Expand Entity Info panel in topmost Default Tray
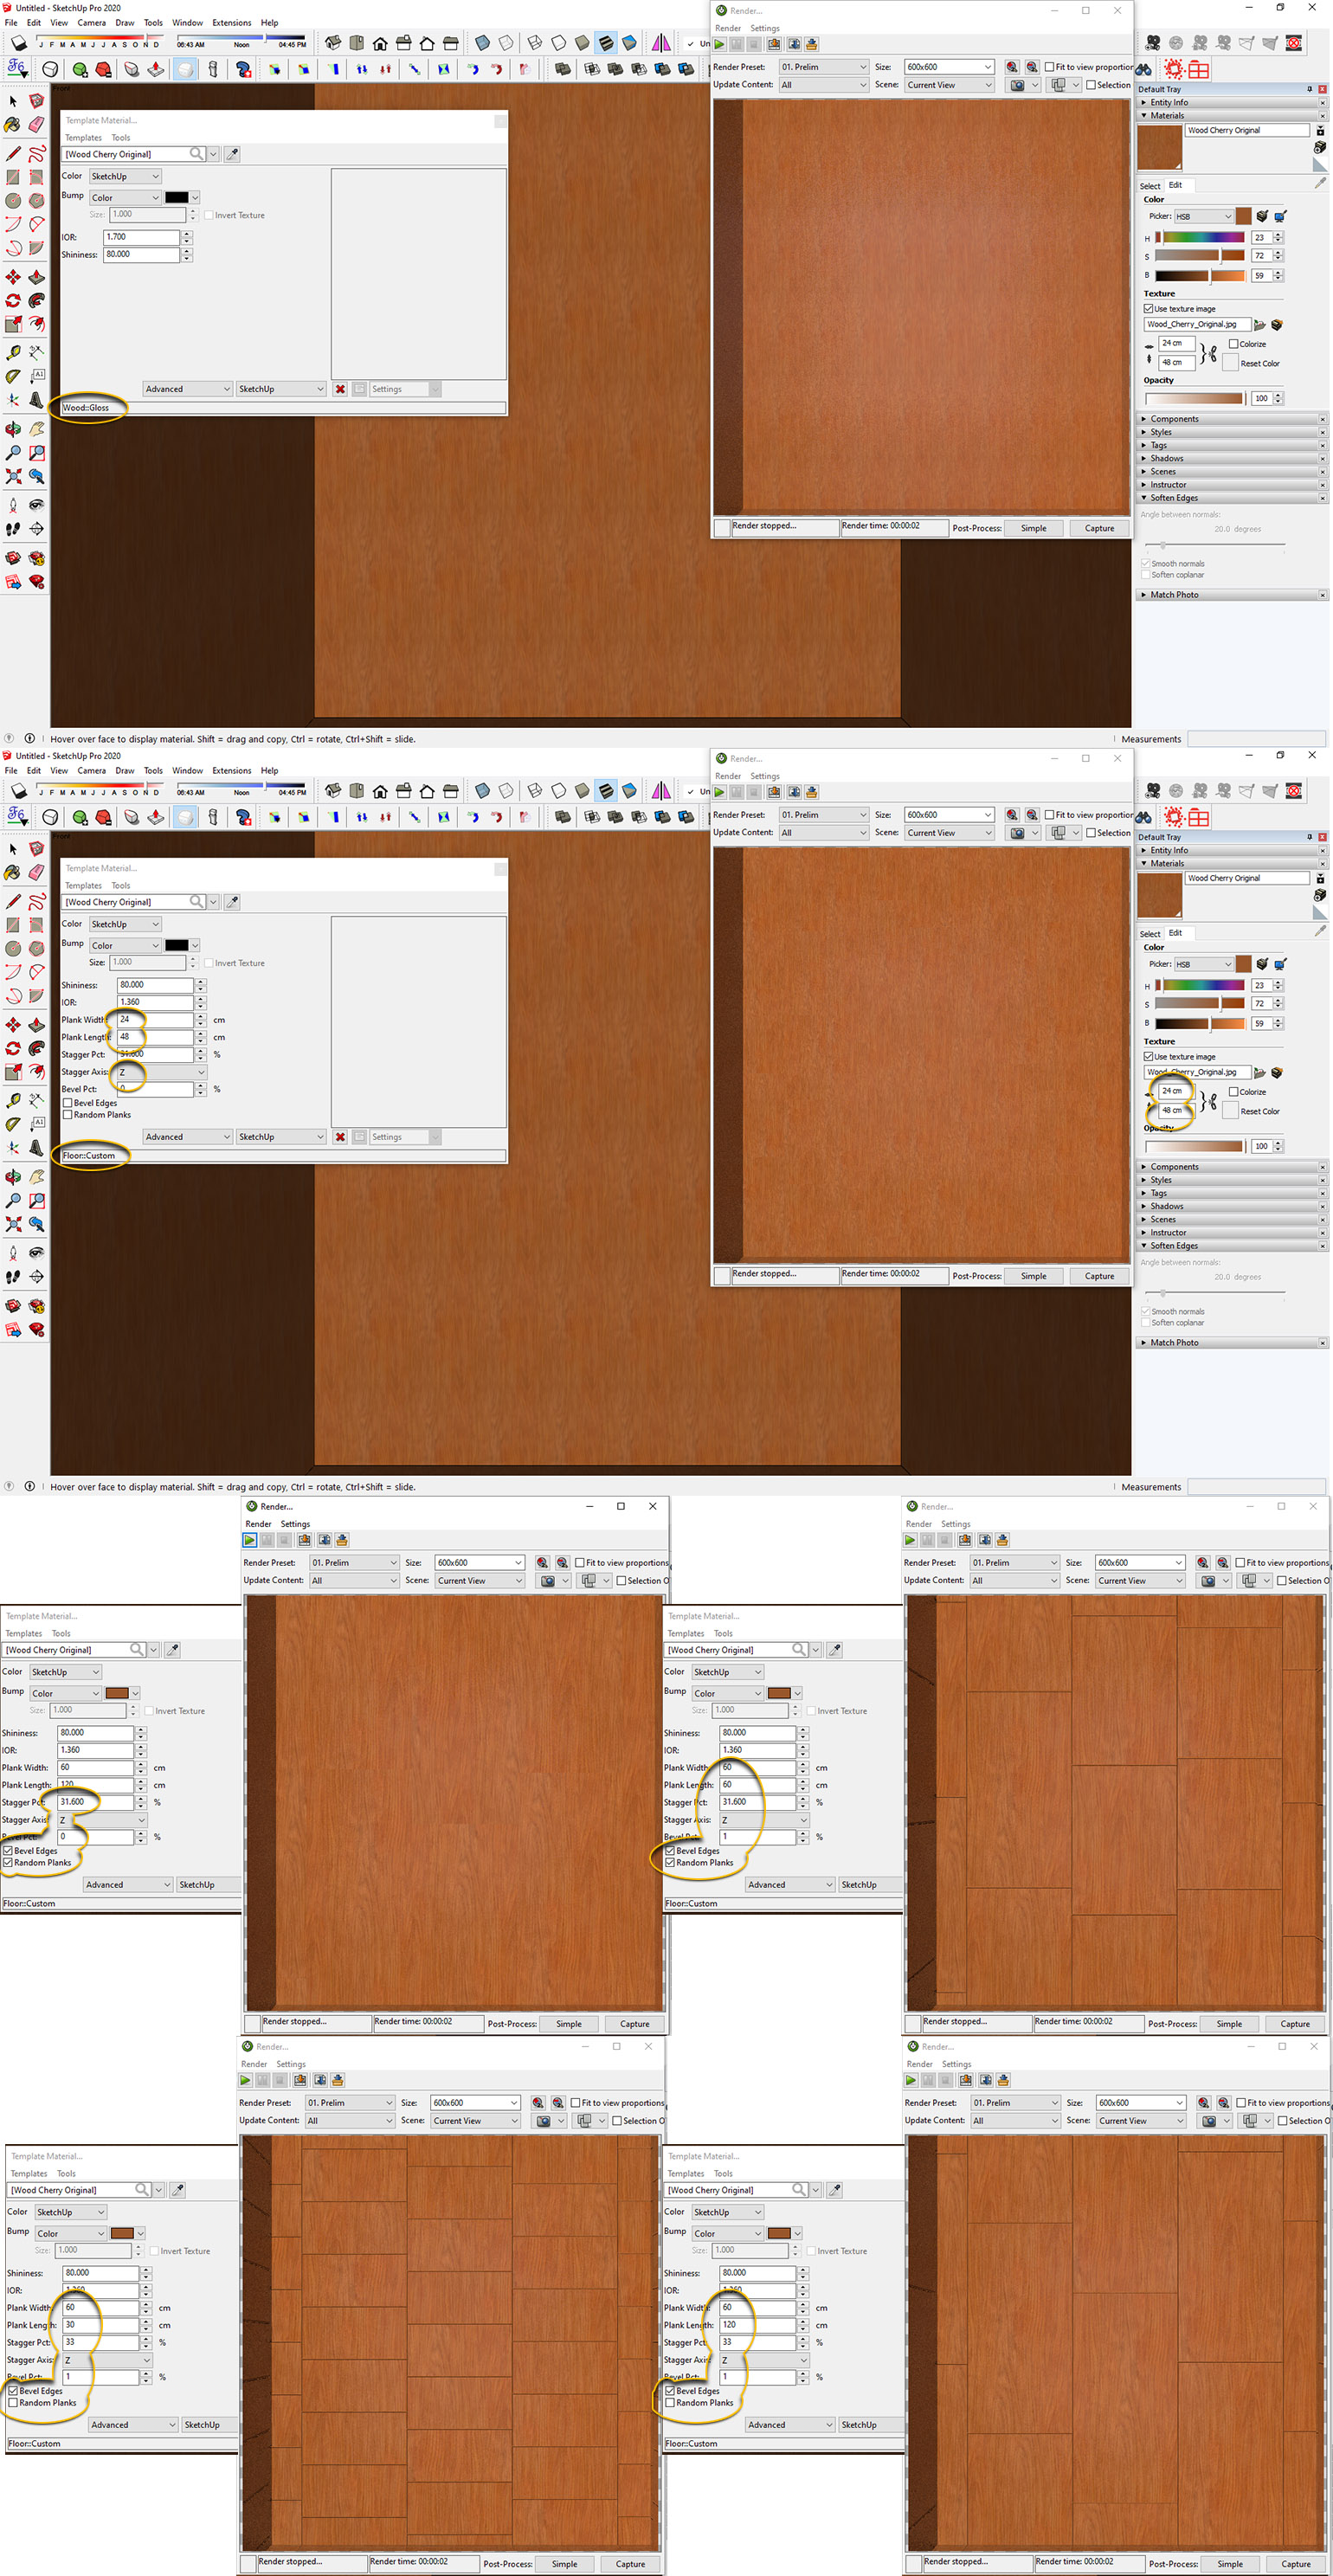Screen dimensions: 1333x2576 click(1232, 102)
